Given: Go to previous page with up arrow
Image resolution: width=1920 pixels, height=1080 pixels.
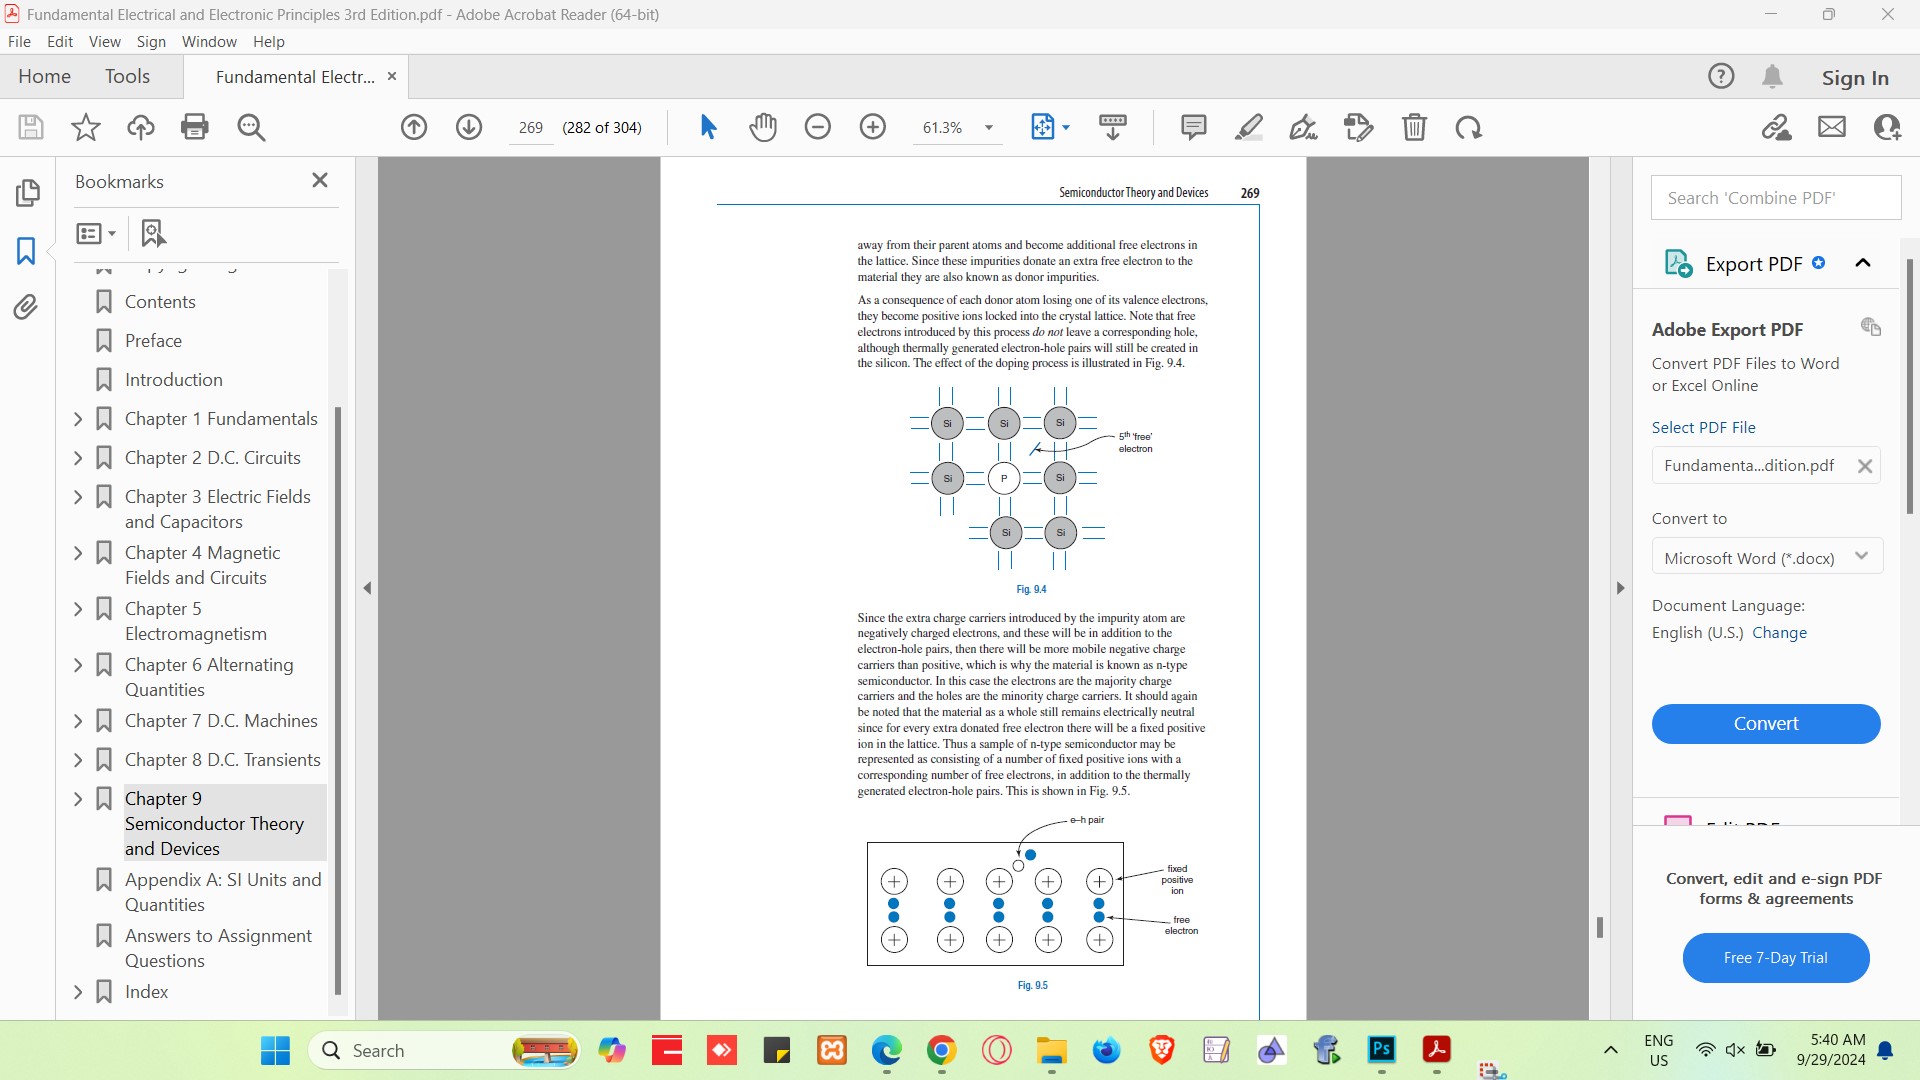Looking at the screenshot, I should pos(414,127).
